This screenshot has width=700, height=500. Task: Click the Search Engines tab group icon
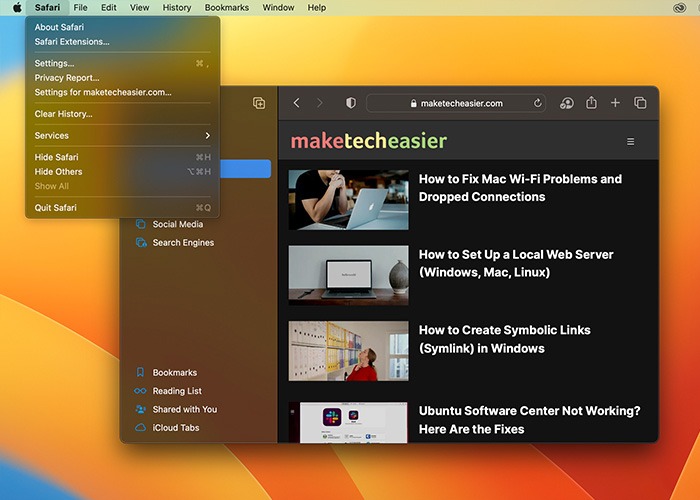point(141,242)
